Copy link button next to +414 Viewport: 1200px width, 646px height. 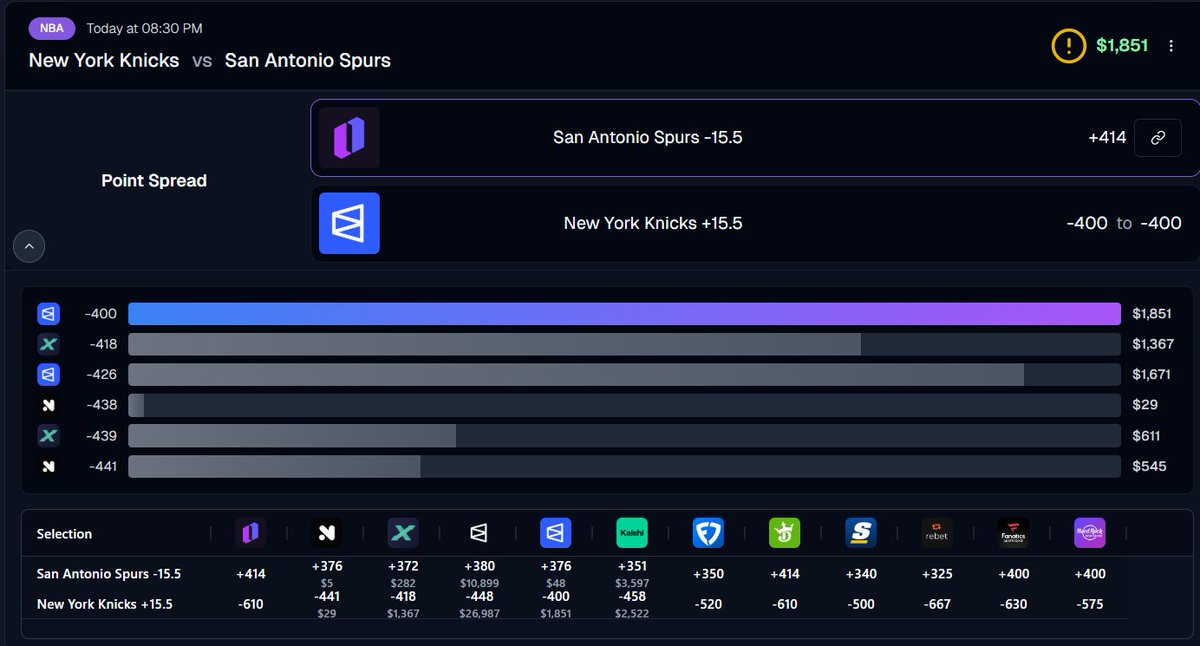click(x=1158, y=138)
